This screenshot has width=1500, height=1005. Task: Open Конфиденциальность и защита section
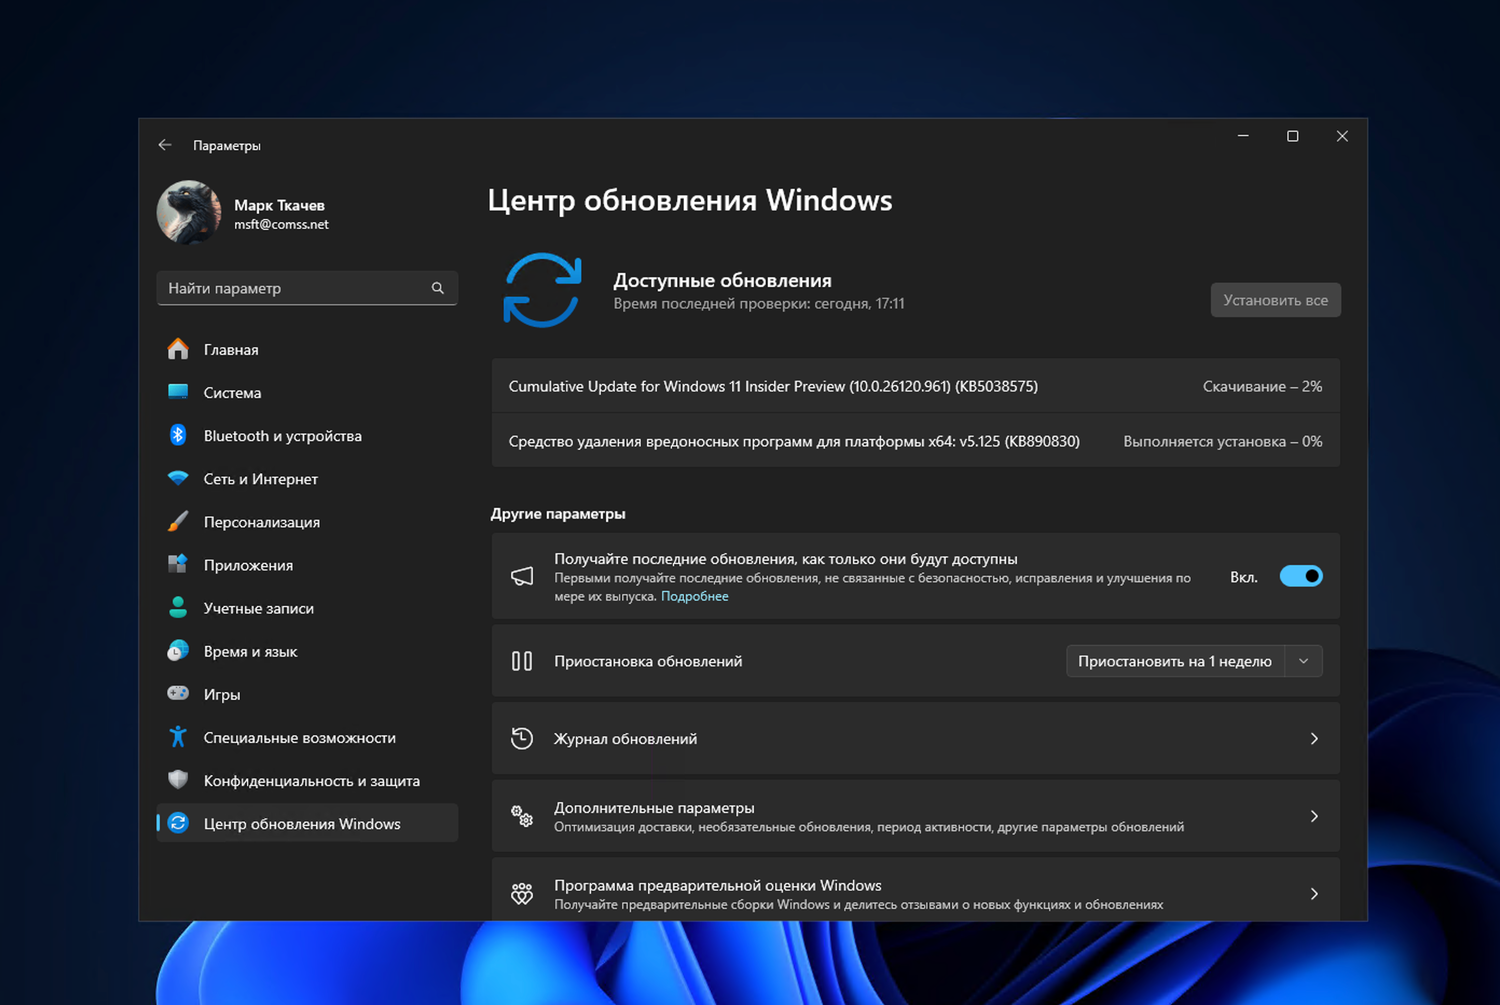307,779
